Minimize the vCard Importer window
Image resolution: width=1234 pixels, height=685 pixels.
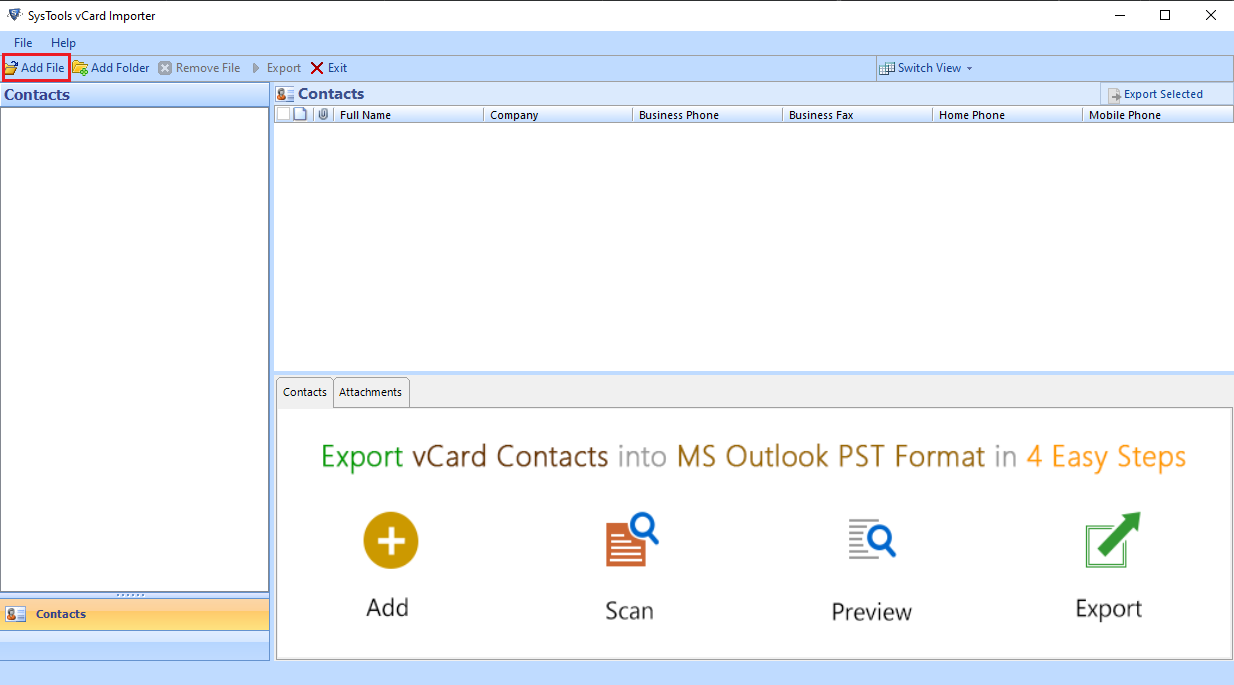point(1119,15)
